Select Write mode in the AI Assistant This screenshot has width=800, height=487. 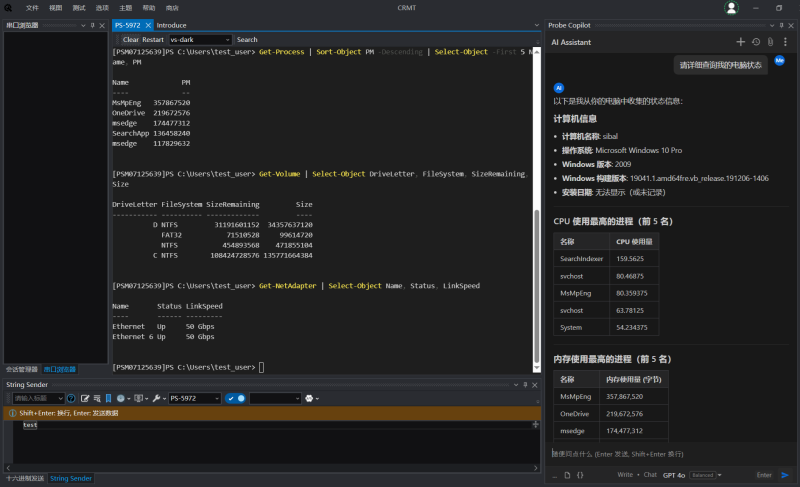[625, 475]
